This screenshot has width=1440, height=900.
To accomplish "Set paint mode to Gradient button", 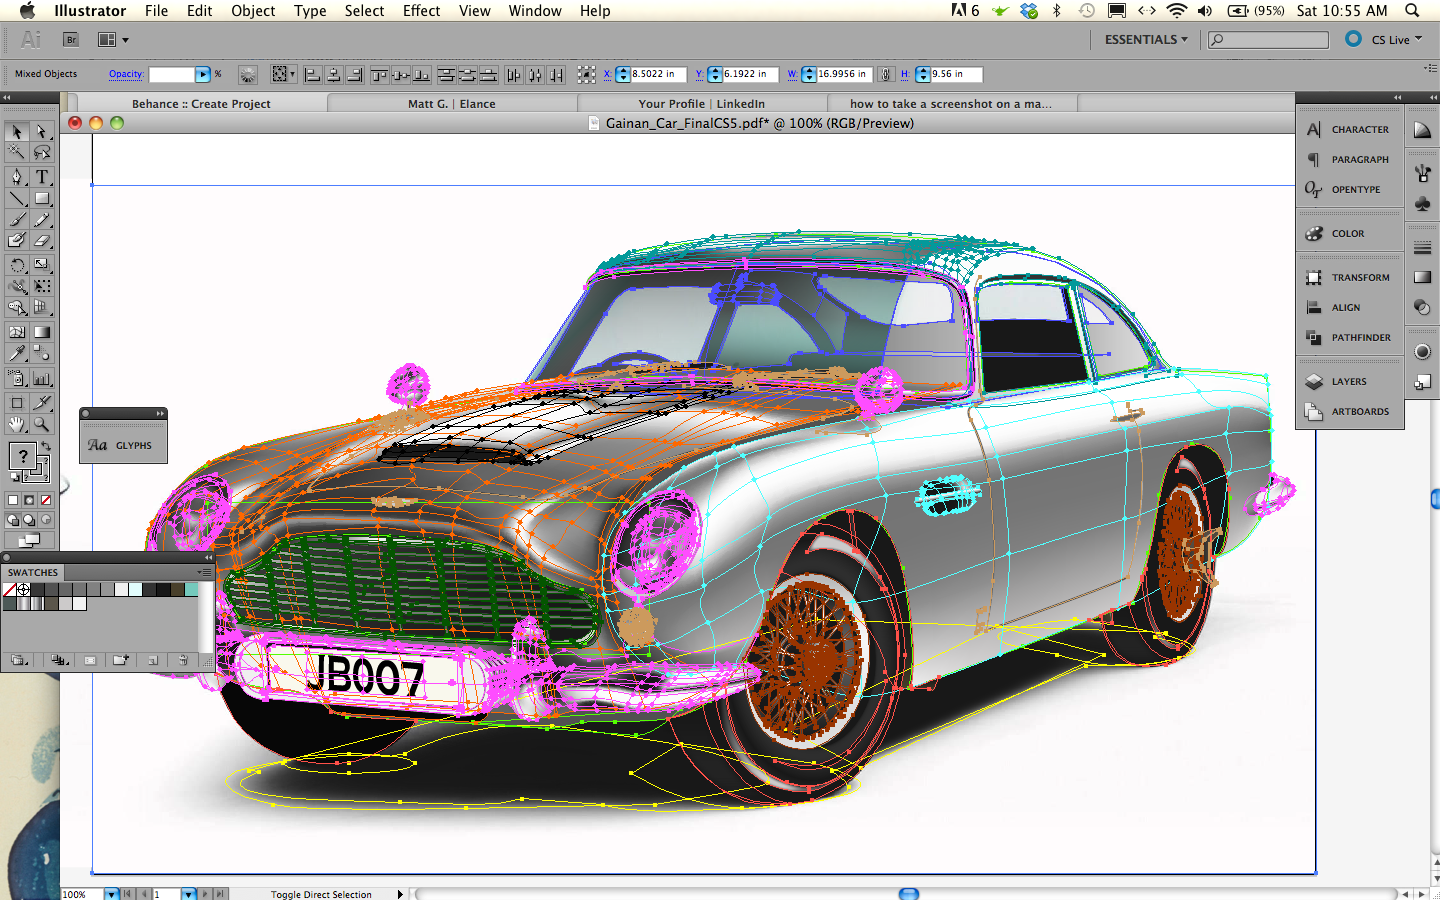I will point(29,500).
